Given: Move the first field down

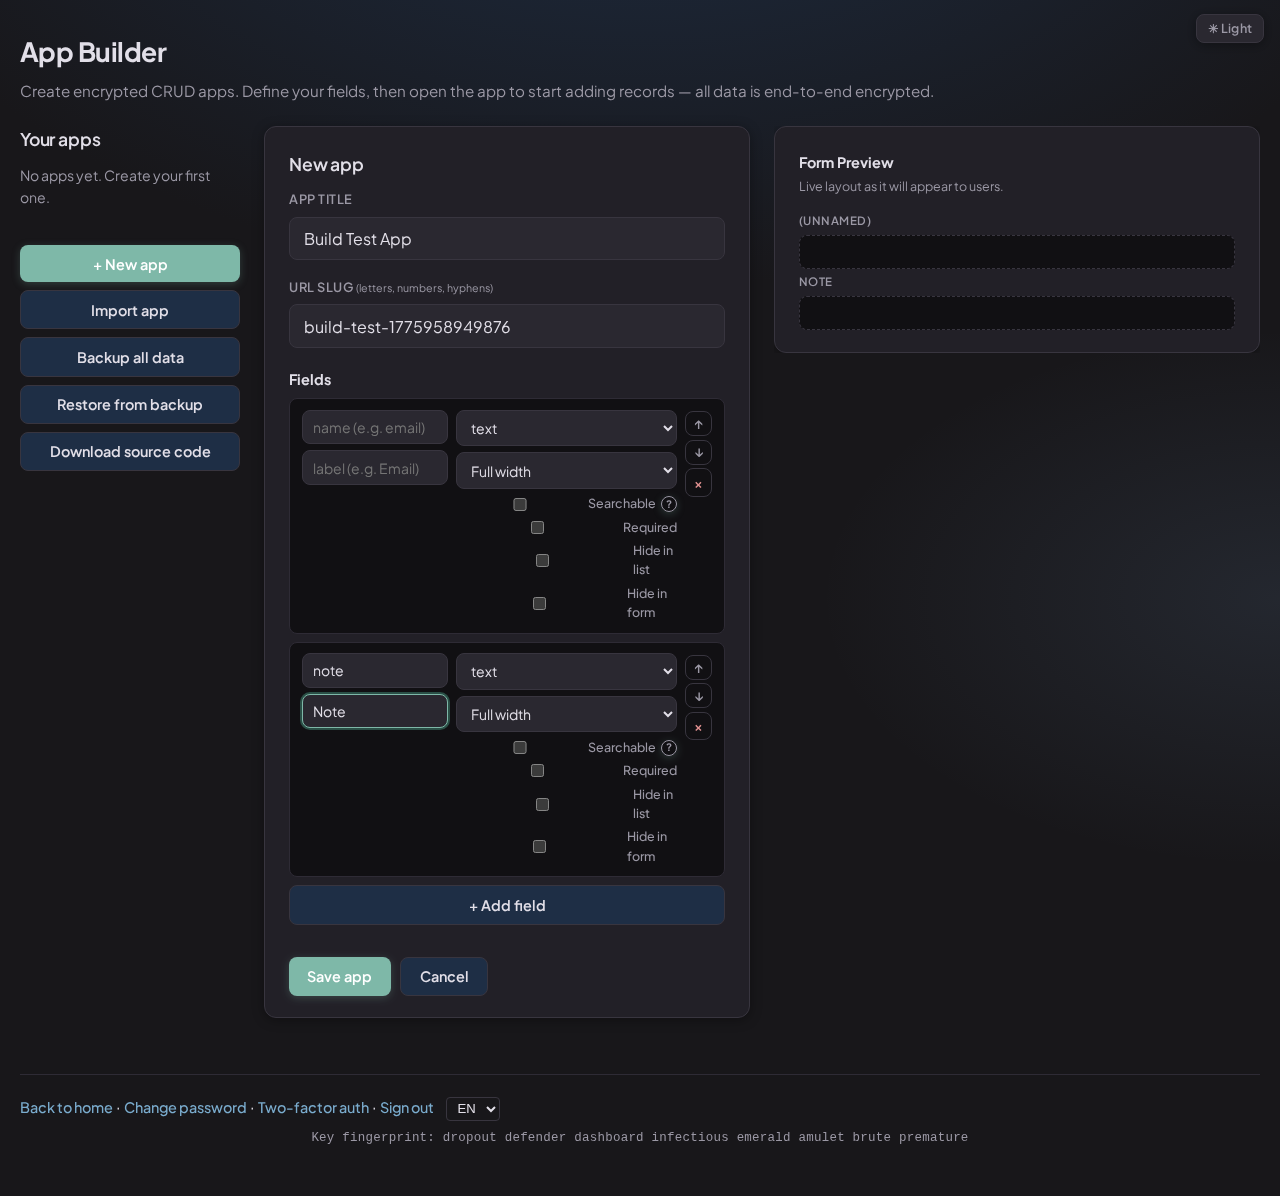Looking at the screenshot, I should 698,453.
